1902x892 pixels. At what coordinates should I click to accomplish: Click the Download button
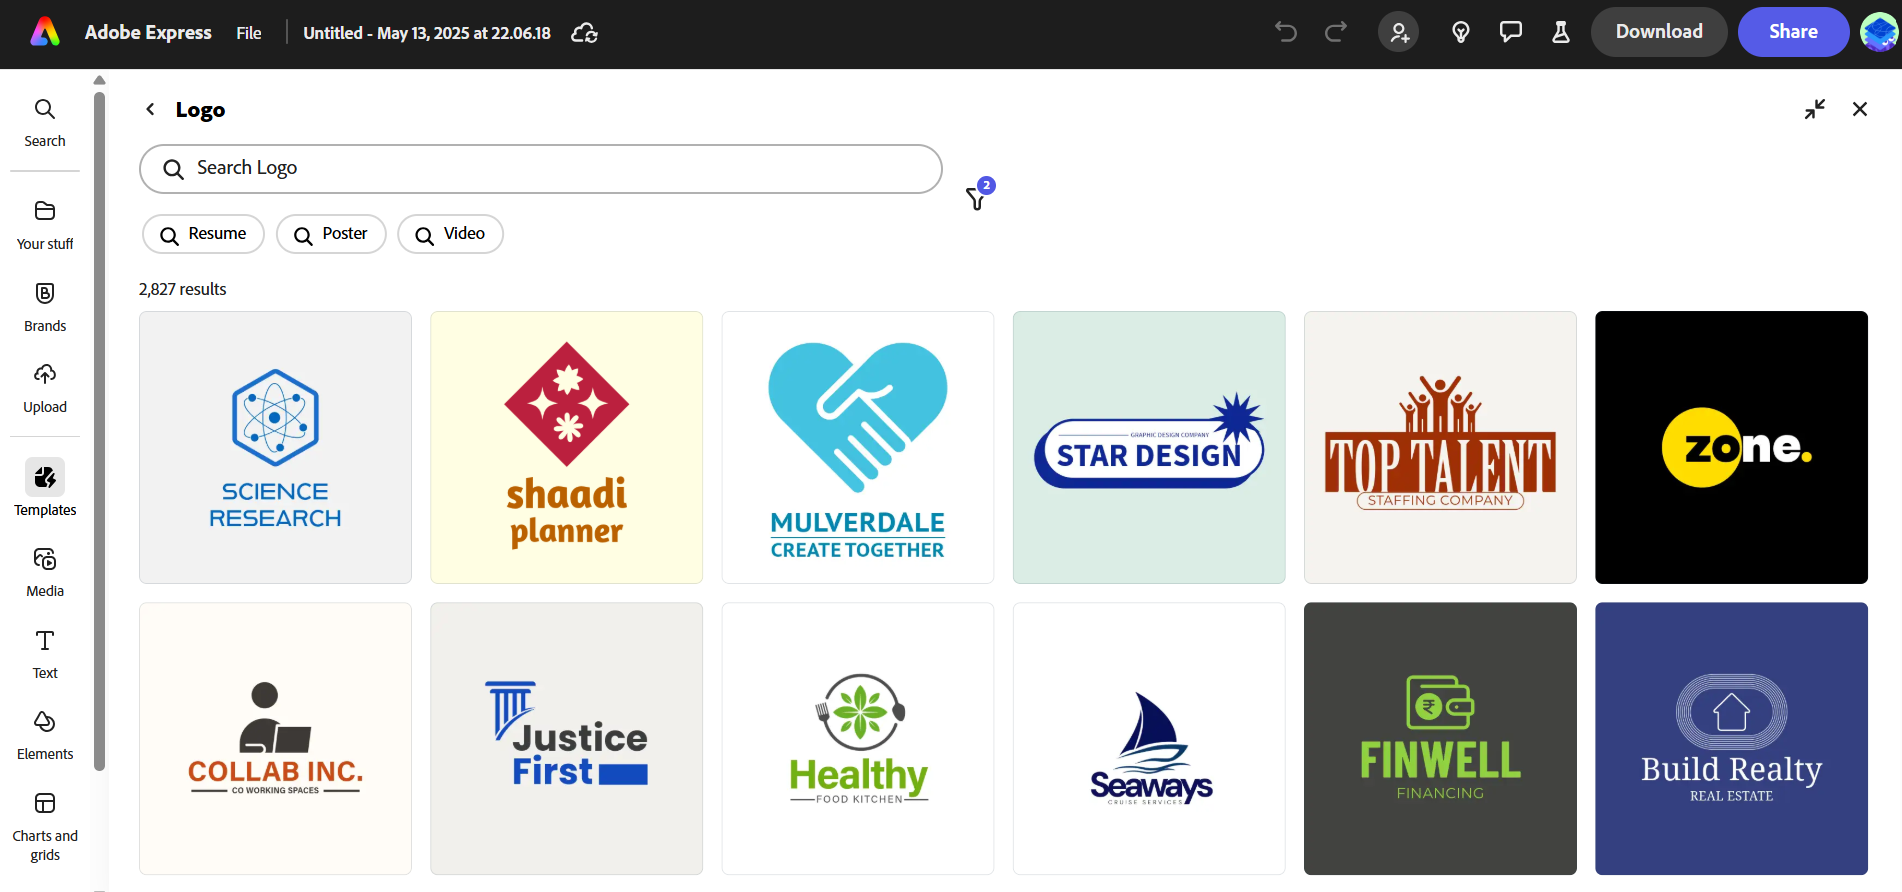(1658, 31)
